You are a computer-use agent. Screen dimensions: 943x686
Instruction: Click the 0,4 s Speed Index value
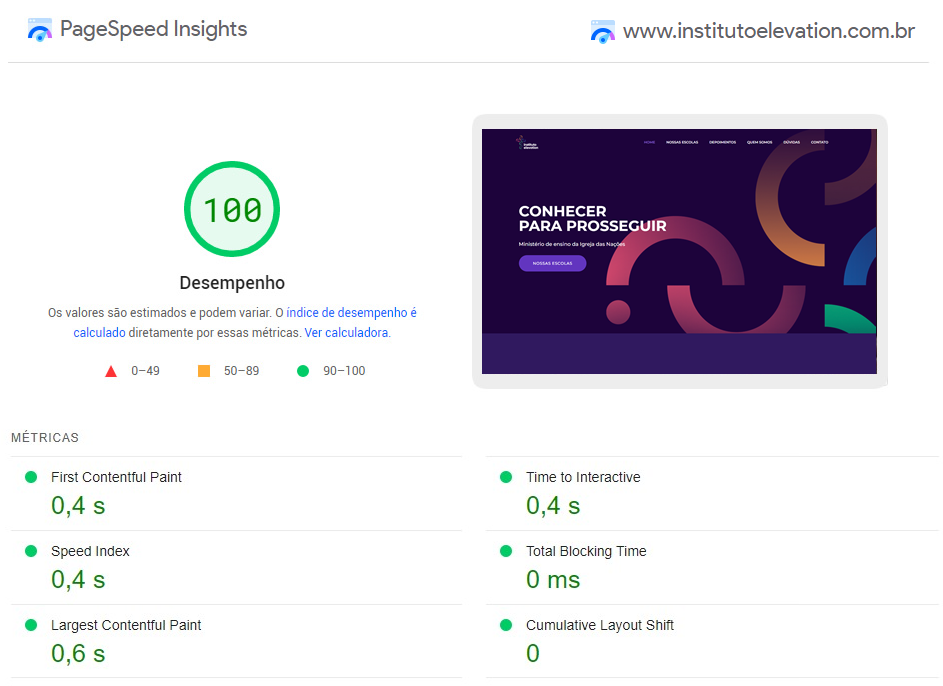pyautogui.click(x=78, y=580)
